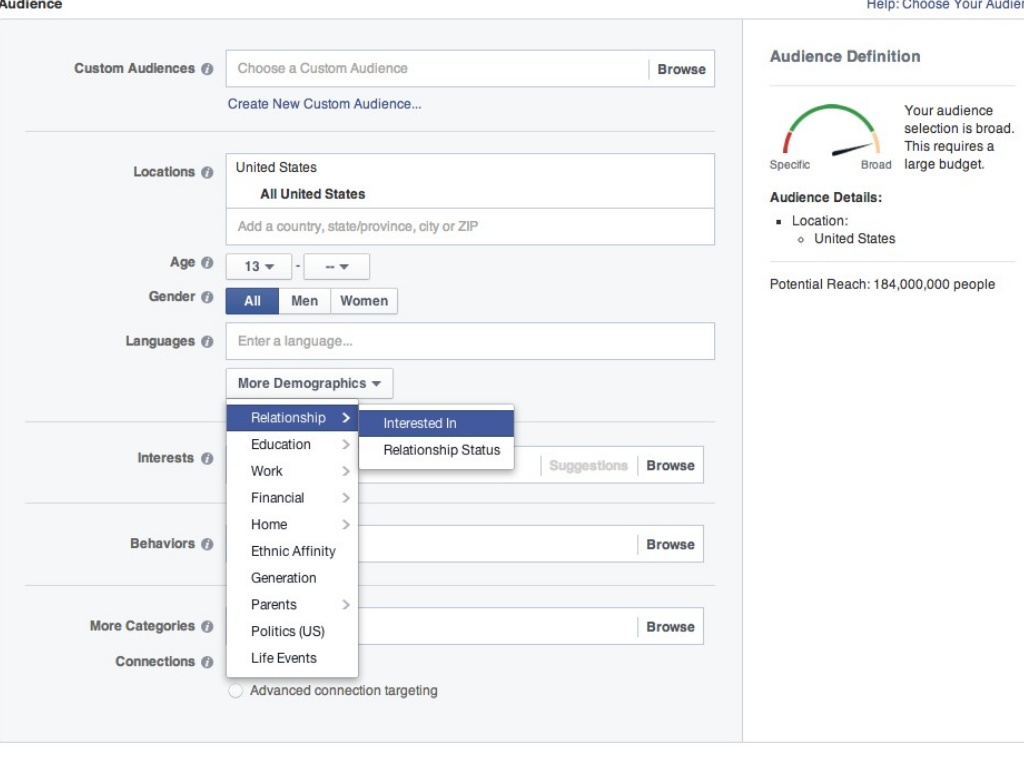1024x768 pixels.
Task: Expand the Work submenu
Action: click(293, 472)
